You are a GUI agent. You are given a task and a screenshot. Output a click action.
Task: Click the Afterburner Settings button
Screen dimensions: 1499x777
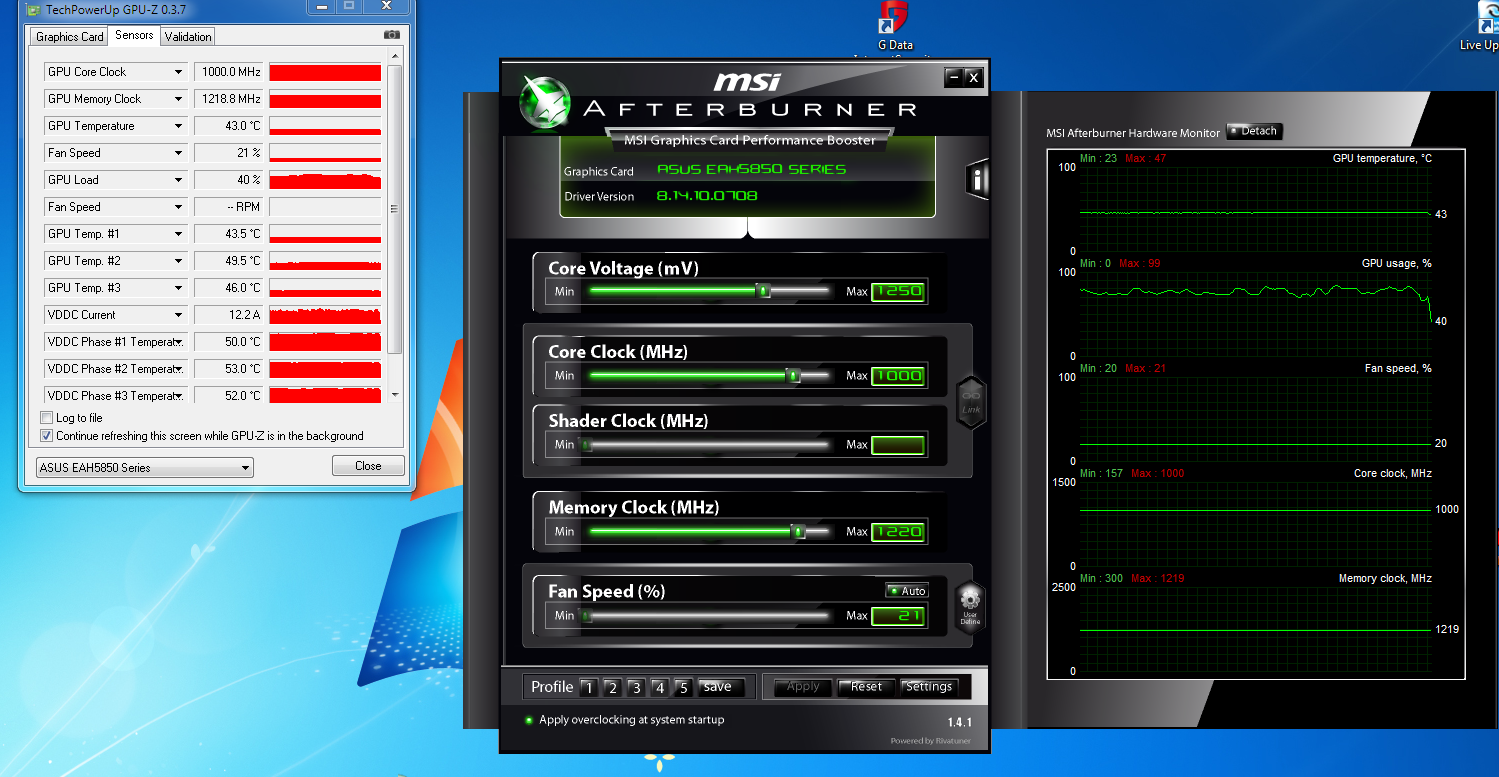[929, 687]
